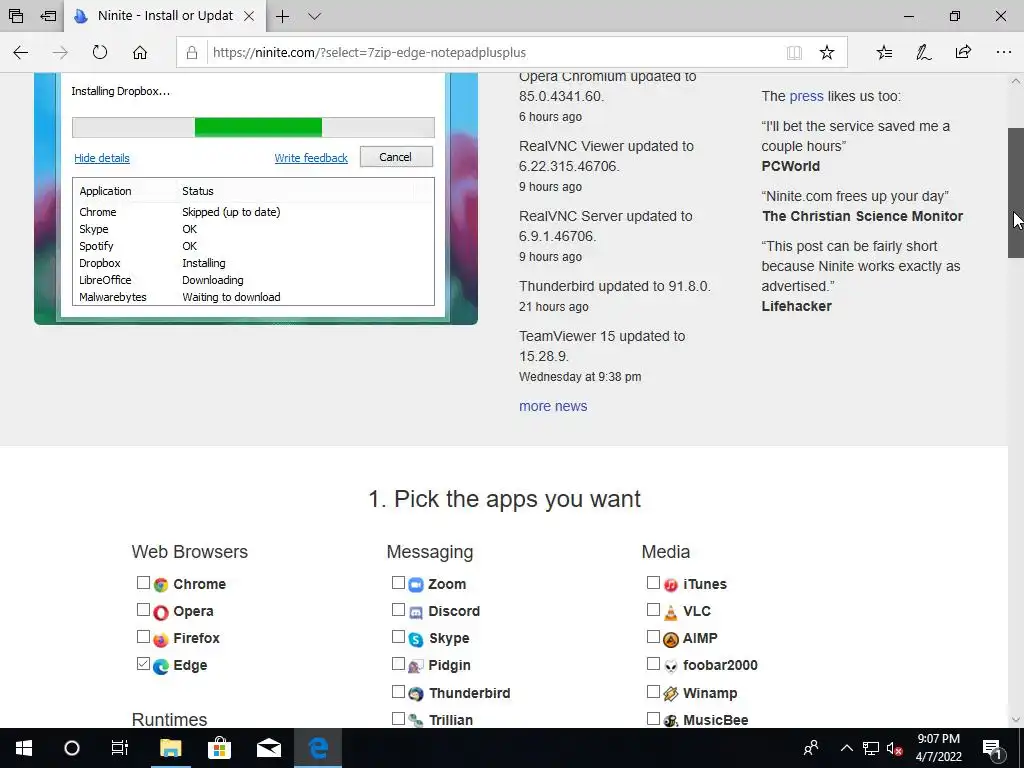Open clock and date flyout

click(938, 748)
